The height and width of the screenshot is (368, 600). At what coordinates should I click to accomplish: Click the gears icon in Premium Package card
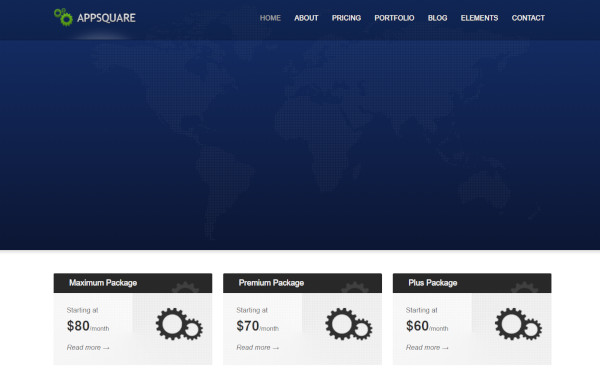point(349,324)
